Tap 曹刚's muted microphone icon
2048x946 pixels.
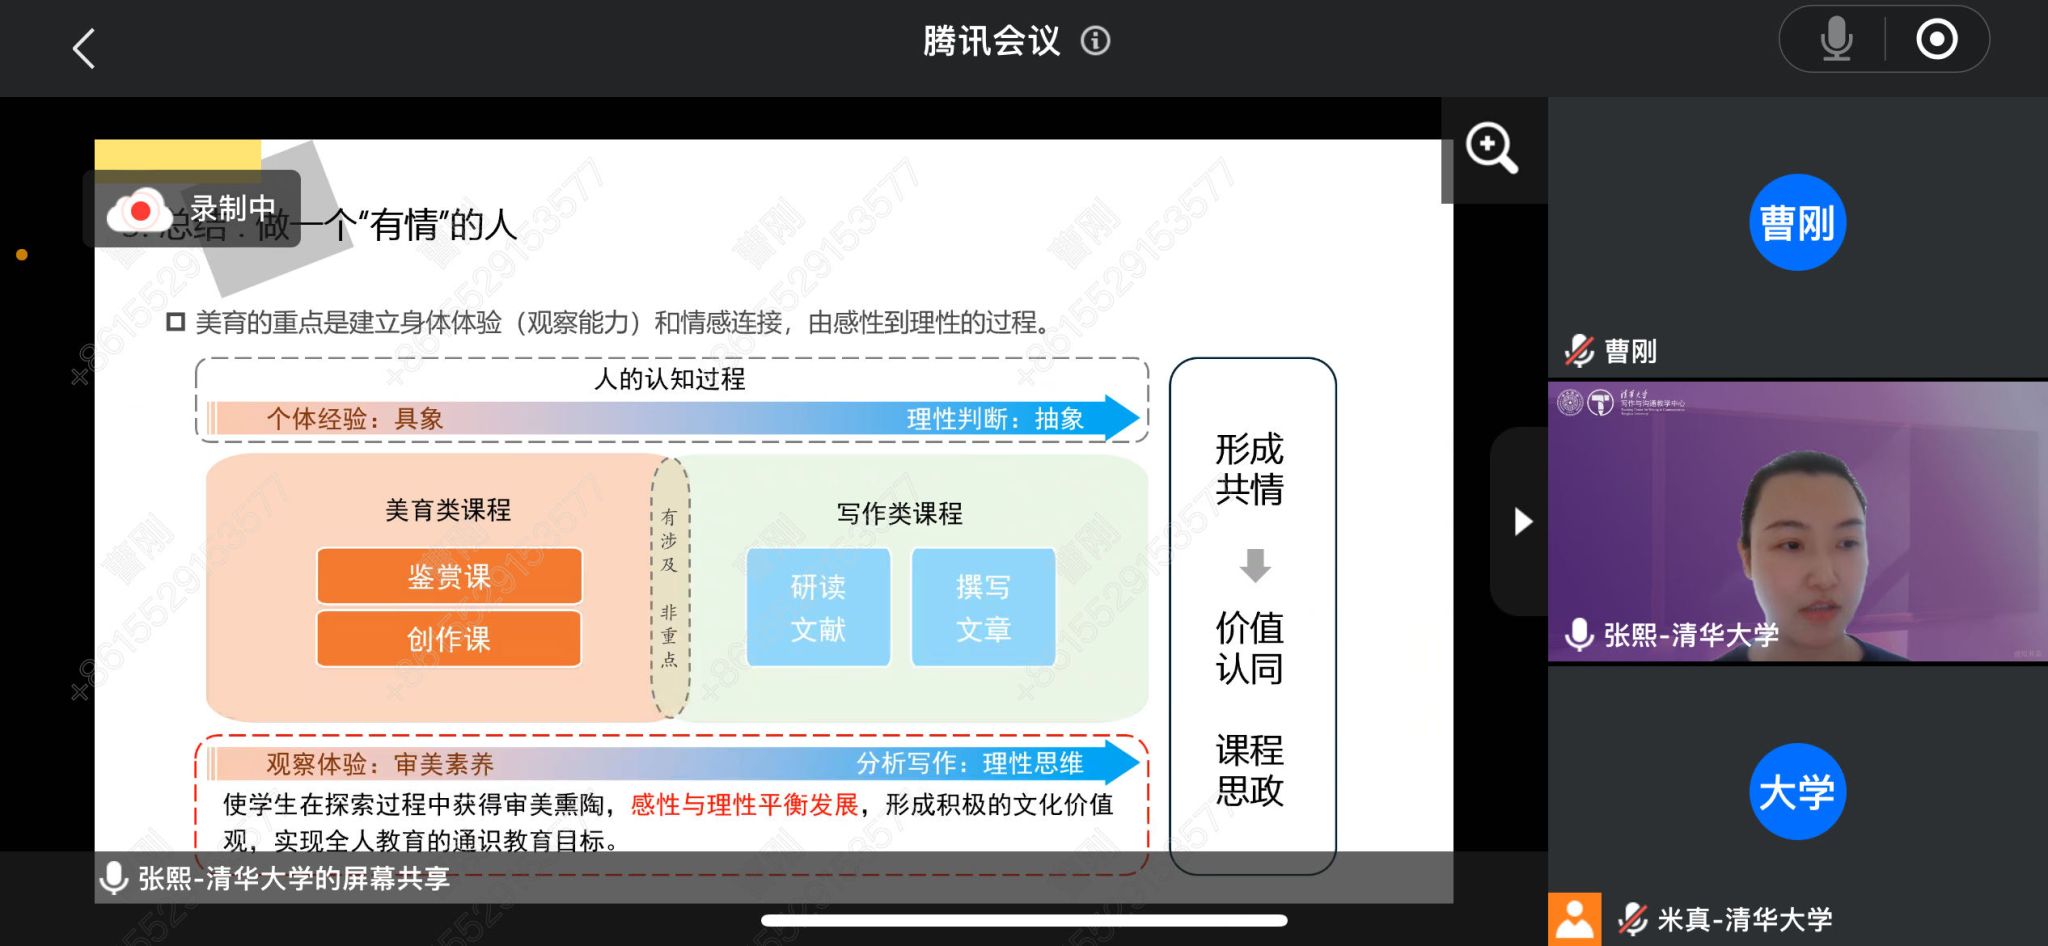[x=1579, y=351]
